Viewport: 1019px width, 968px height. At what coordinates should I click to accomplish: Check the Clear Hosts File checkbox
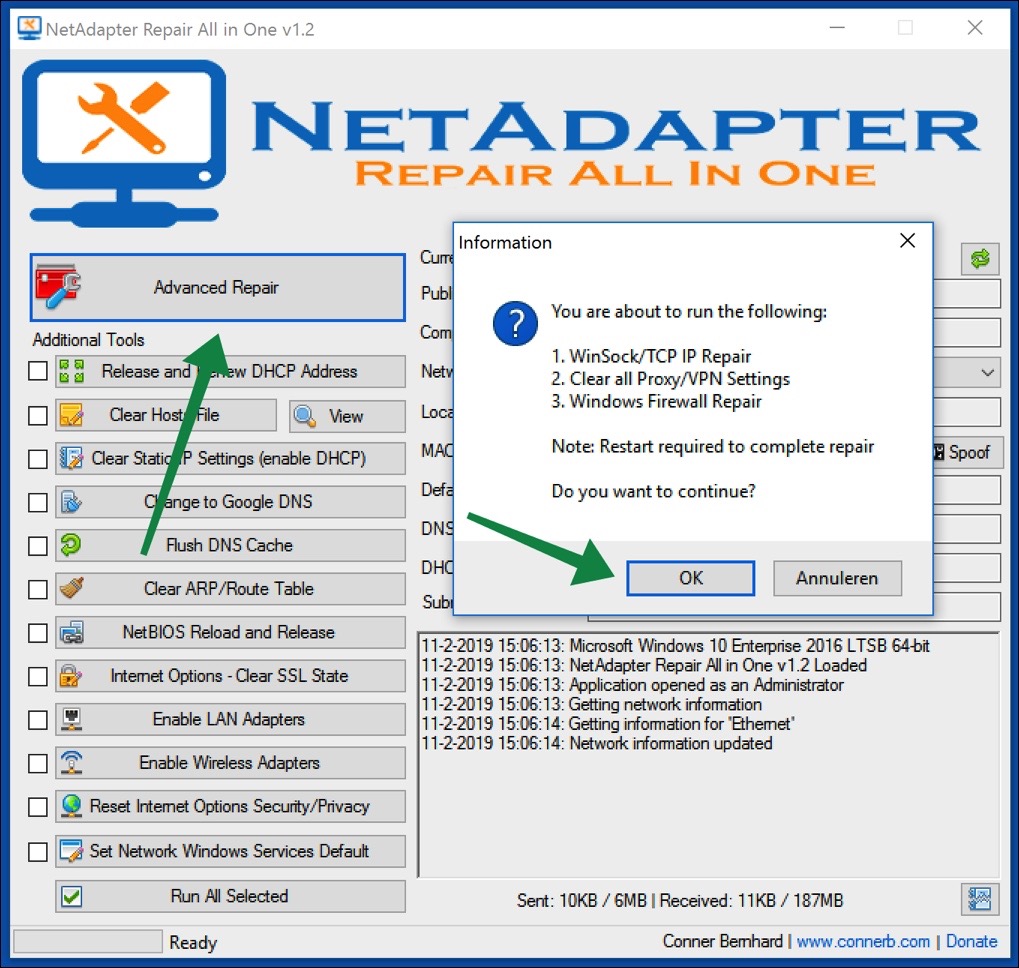(x=38, y=415)
